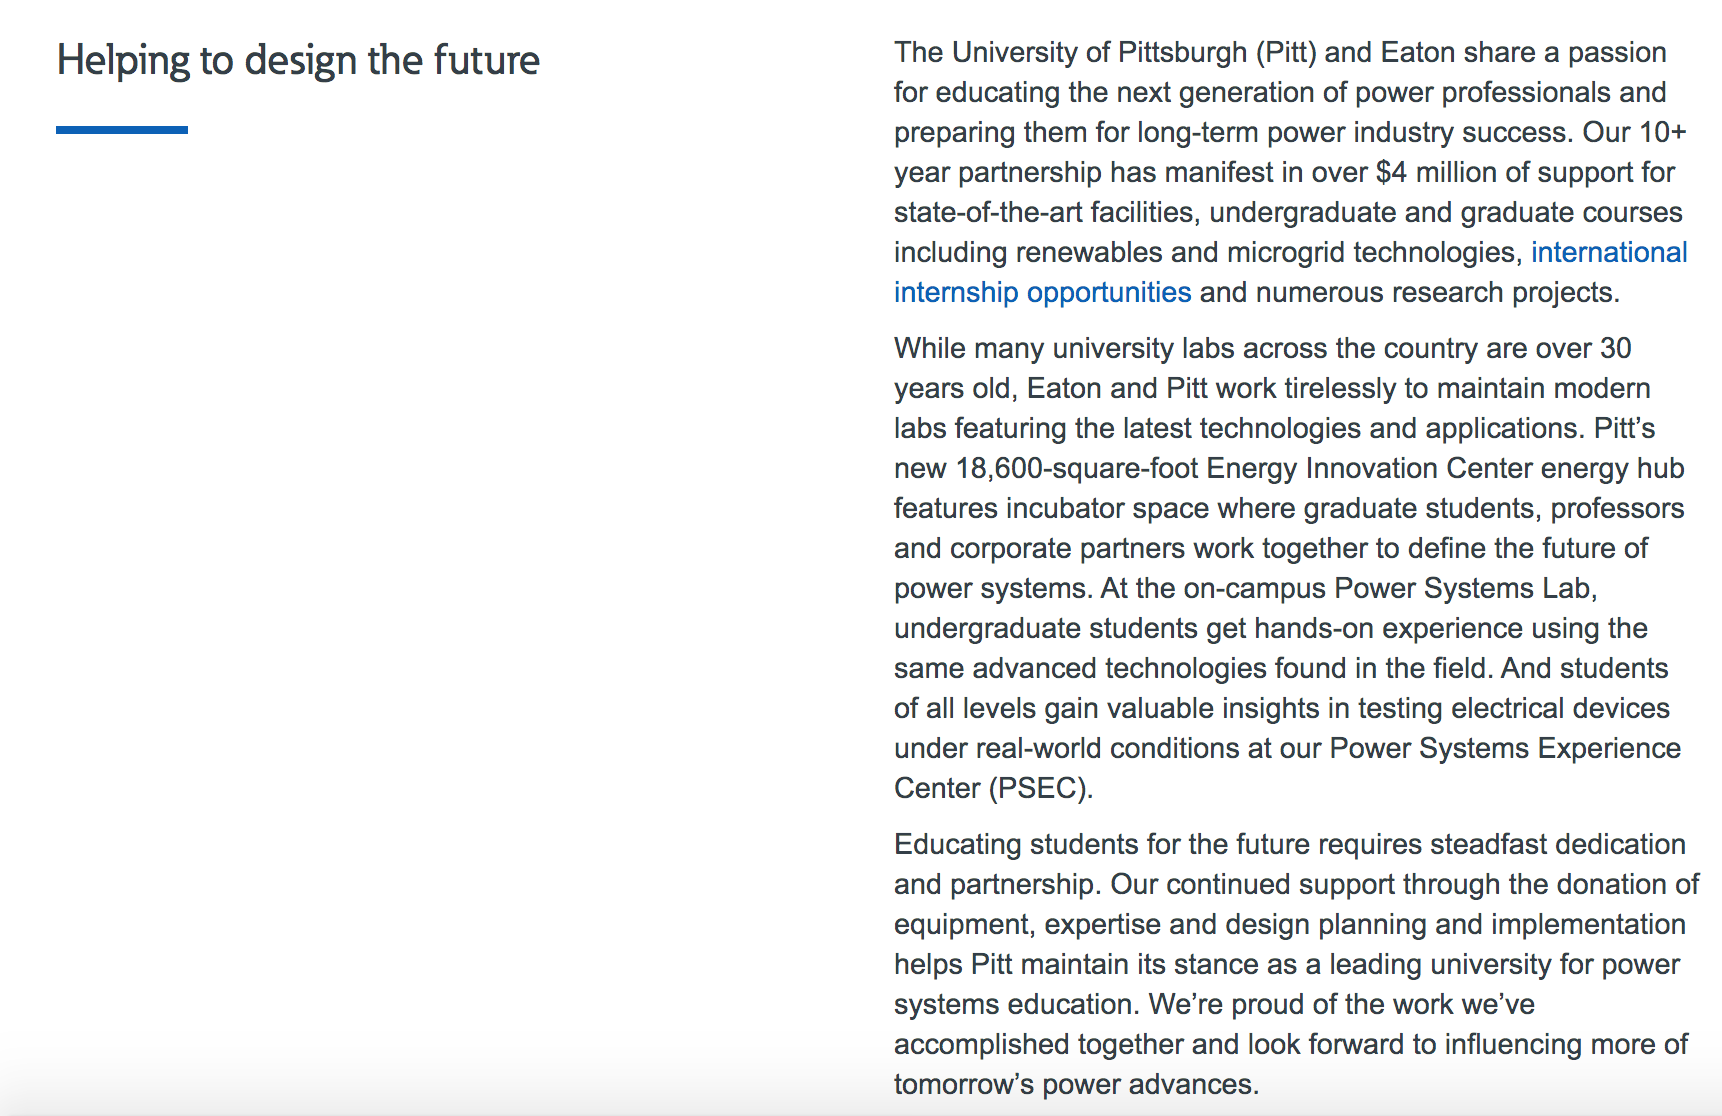Click the '18,600-square-foot' text
This screenshot has width=1722, height=1116.
point(1077,468)
